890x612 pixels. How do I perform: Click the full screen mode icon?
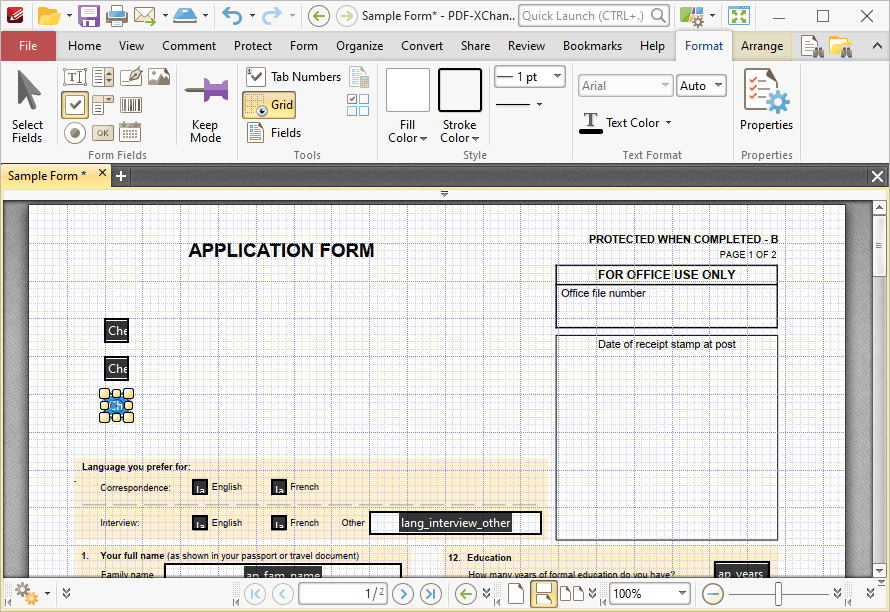click(739, 16)
